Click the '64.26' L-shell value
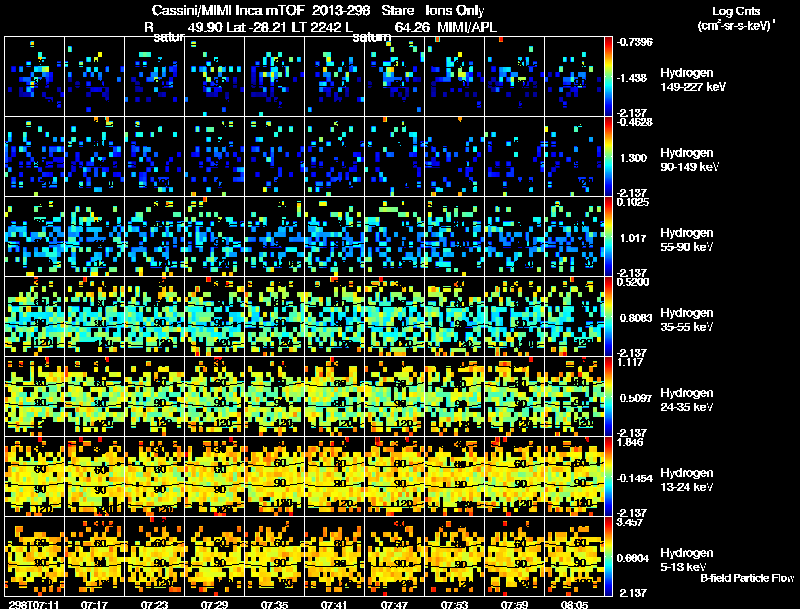 tap(412, 27)
